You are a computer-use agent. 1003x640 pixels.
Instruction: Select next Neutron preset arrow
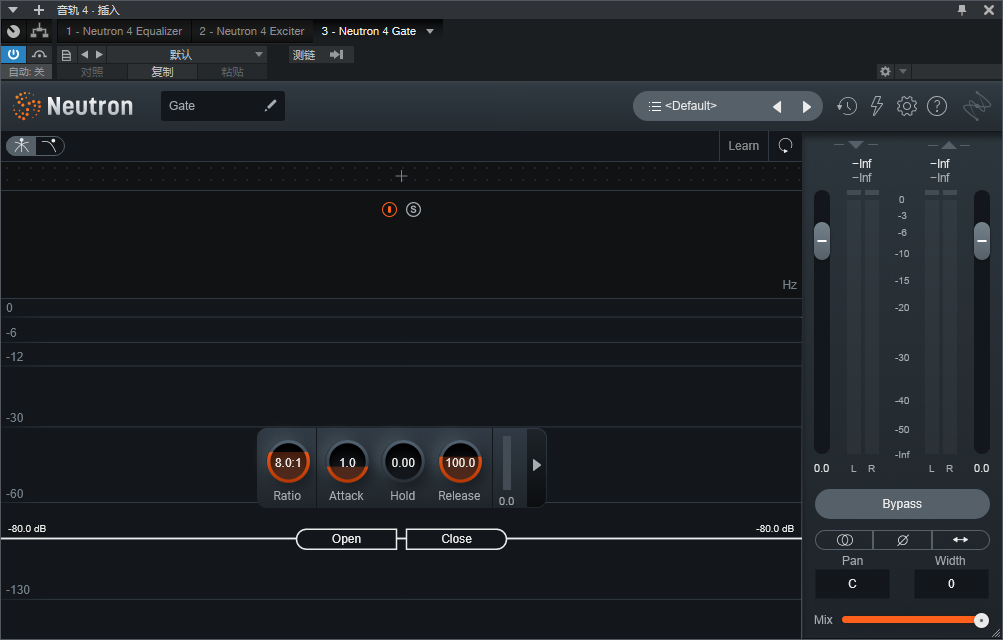pyautogui.click(x=807, y=107)
